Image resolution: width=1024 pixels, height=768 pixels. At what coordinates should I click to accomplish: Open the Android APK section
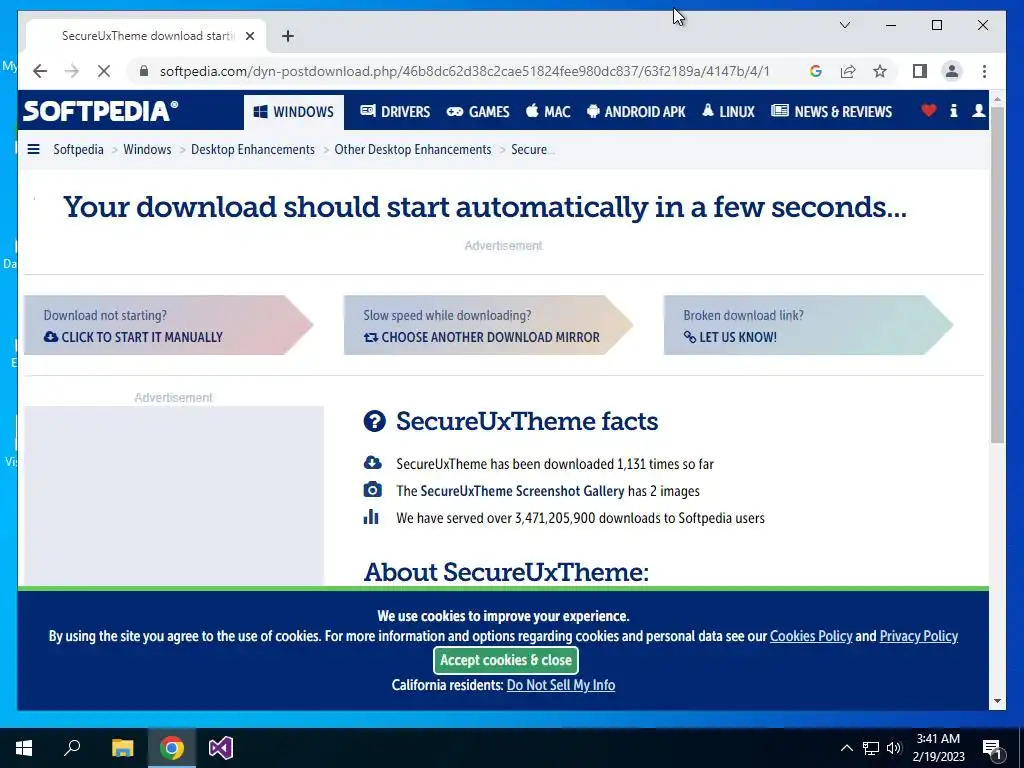pyautogui.click(x=636, y=112)
